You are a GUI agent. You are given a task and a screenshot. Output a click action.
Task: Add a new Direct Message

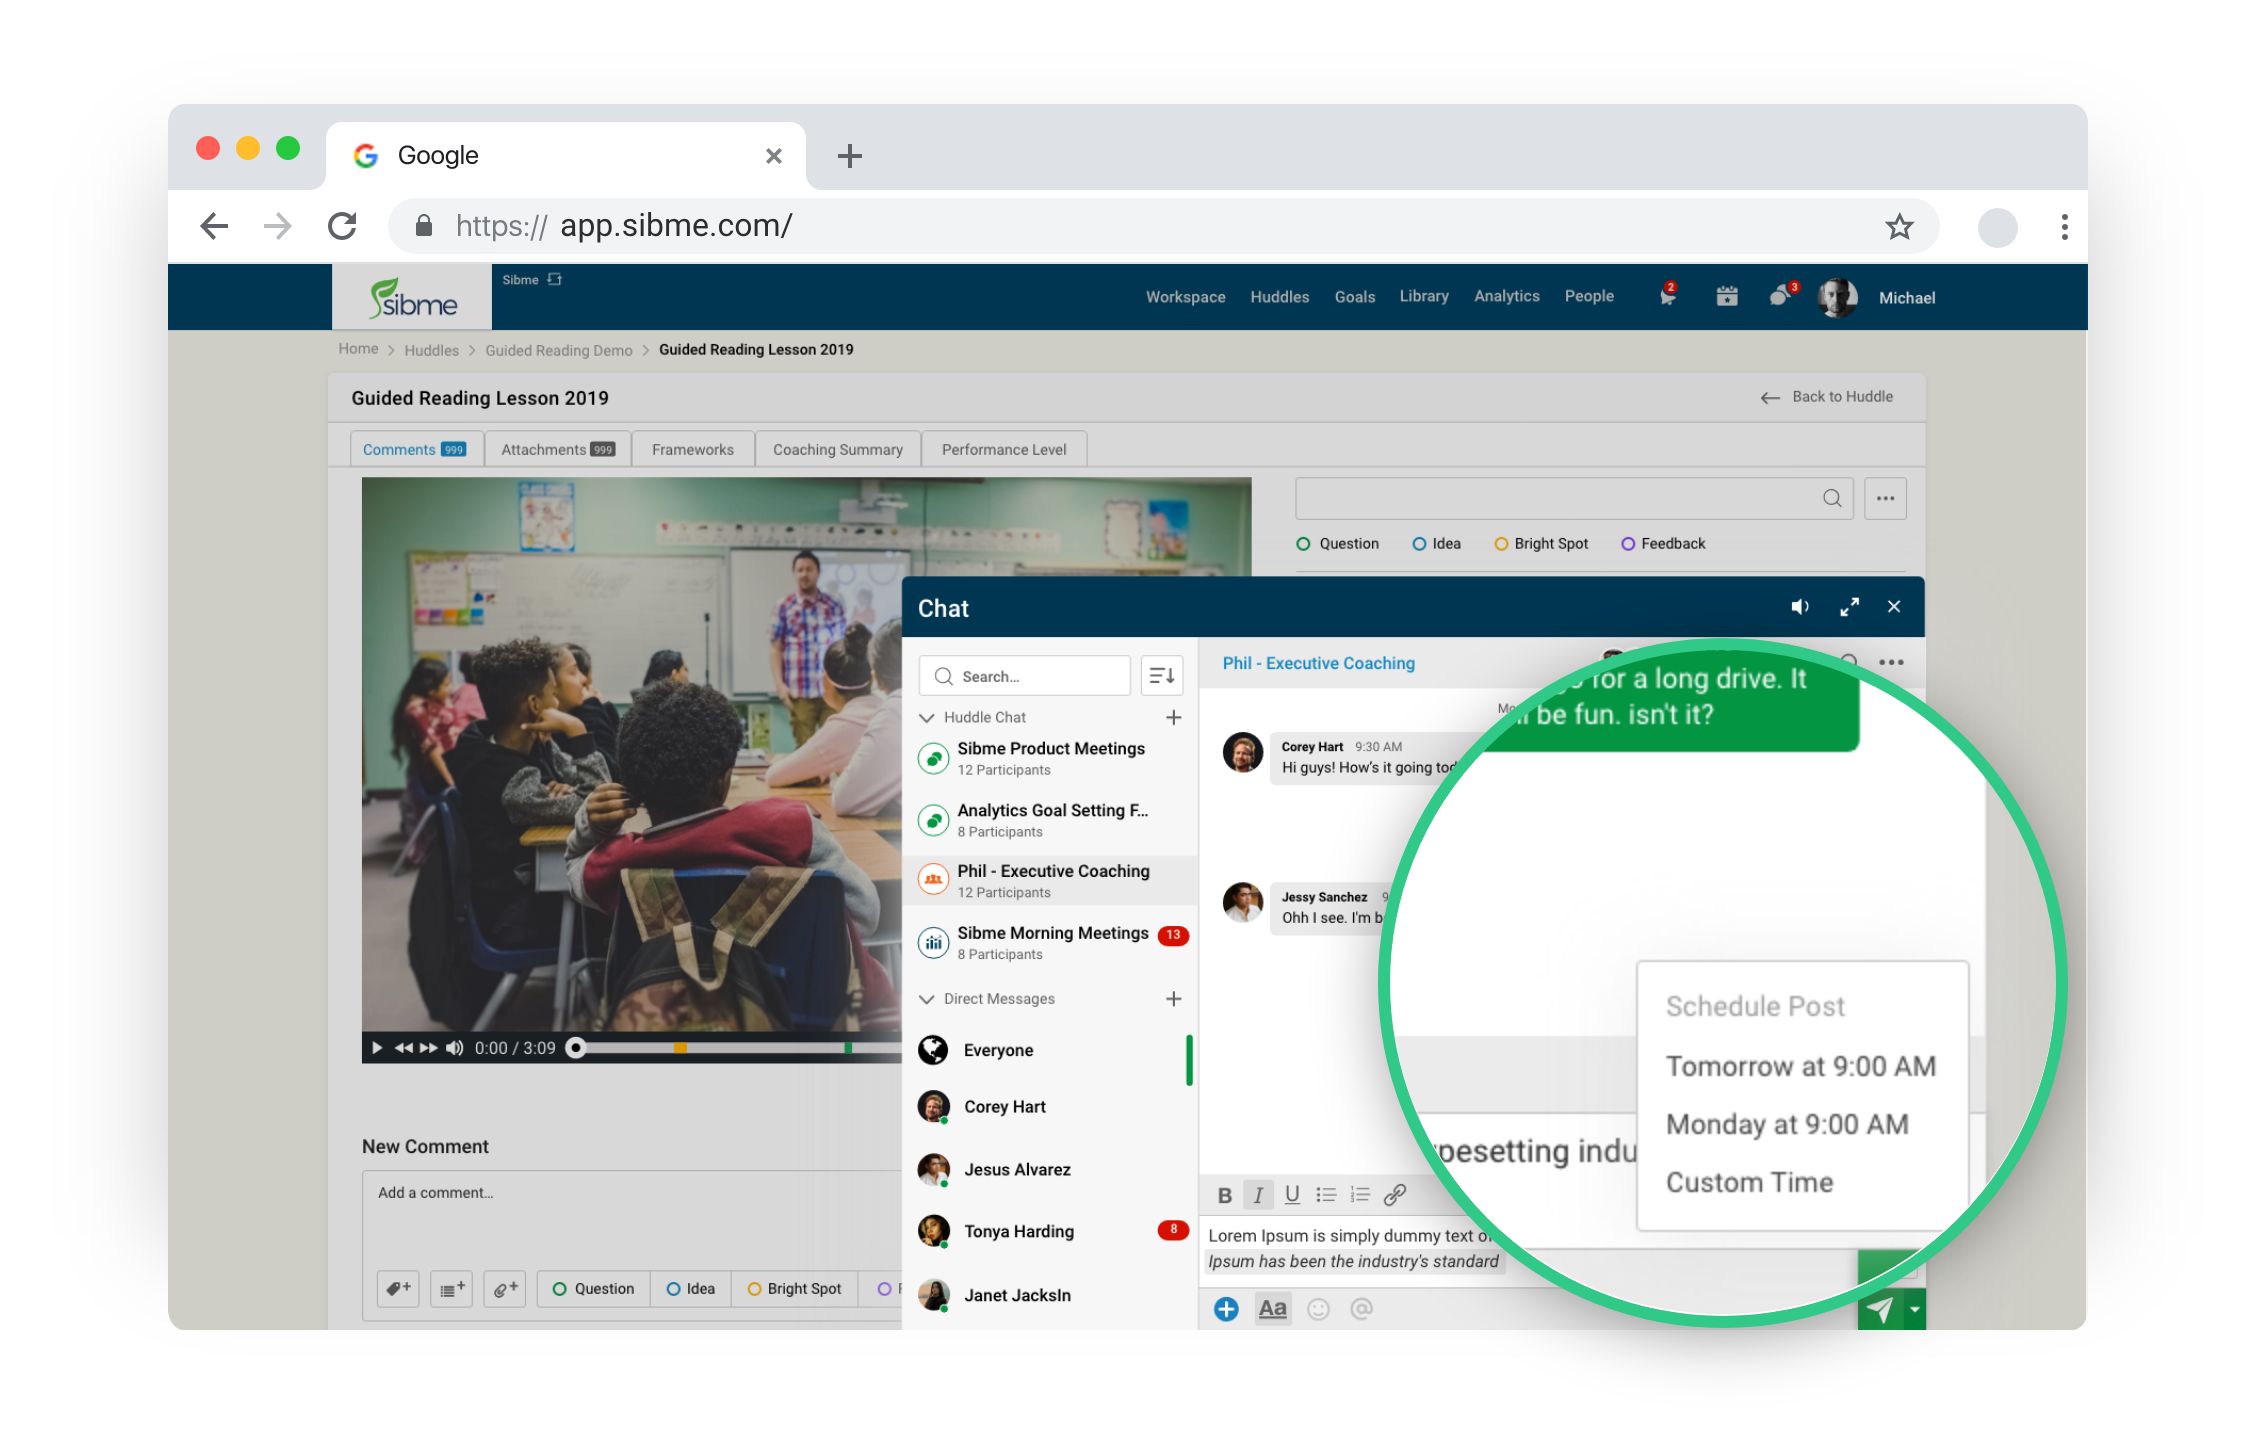pos(1174,999)
